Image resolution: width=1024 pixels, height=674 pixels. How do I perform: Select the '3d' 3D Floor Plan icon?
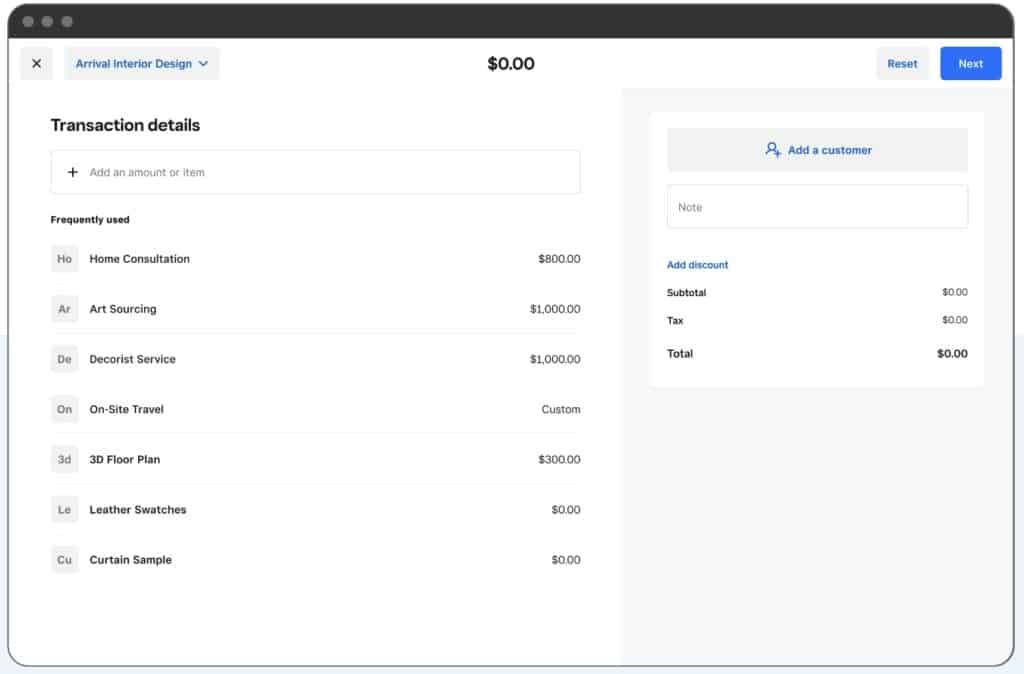(x=64, y=459)
